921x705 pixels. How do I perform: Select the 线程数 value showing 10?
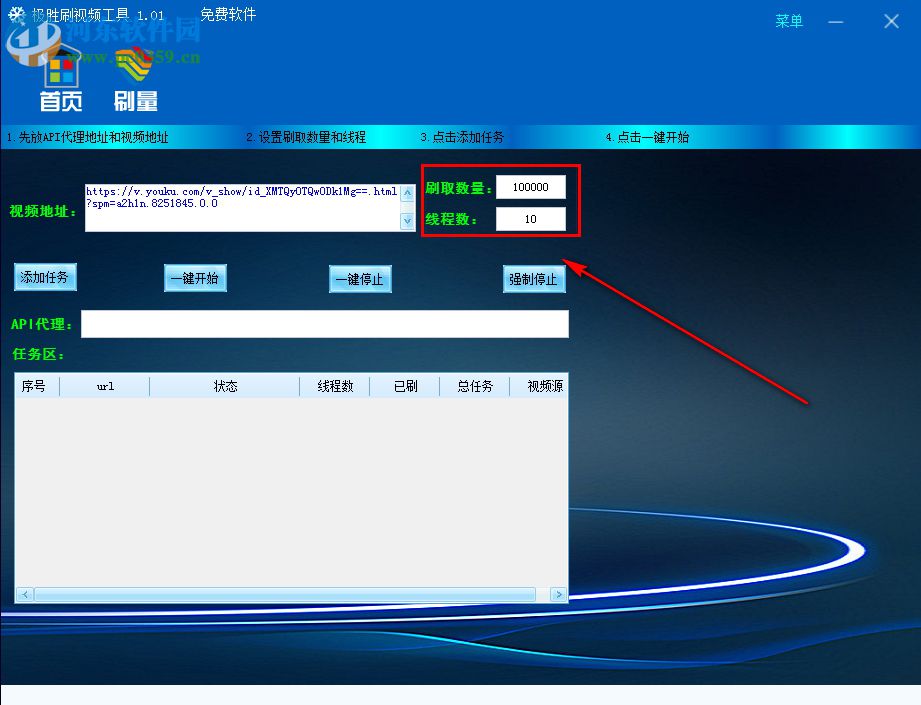[530, 219]
